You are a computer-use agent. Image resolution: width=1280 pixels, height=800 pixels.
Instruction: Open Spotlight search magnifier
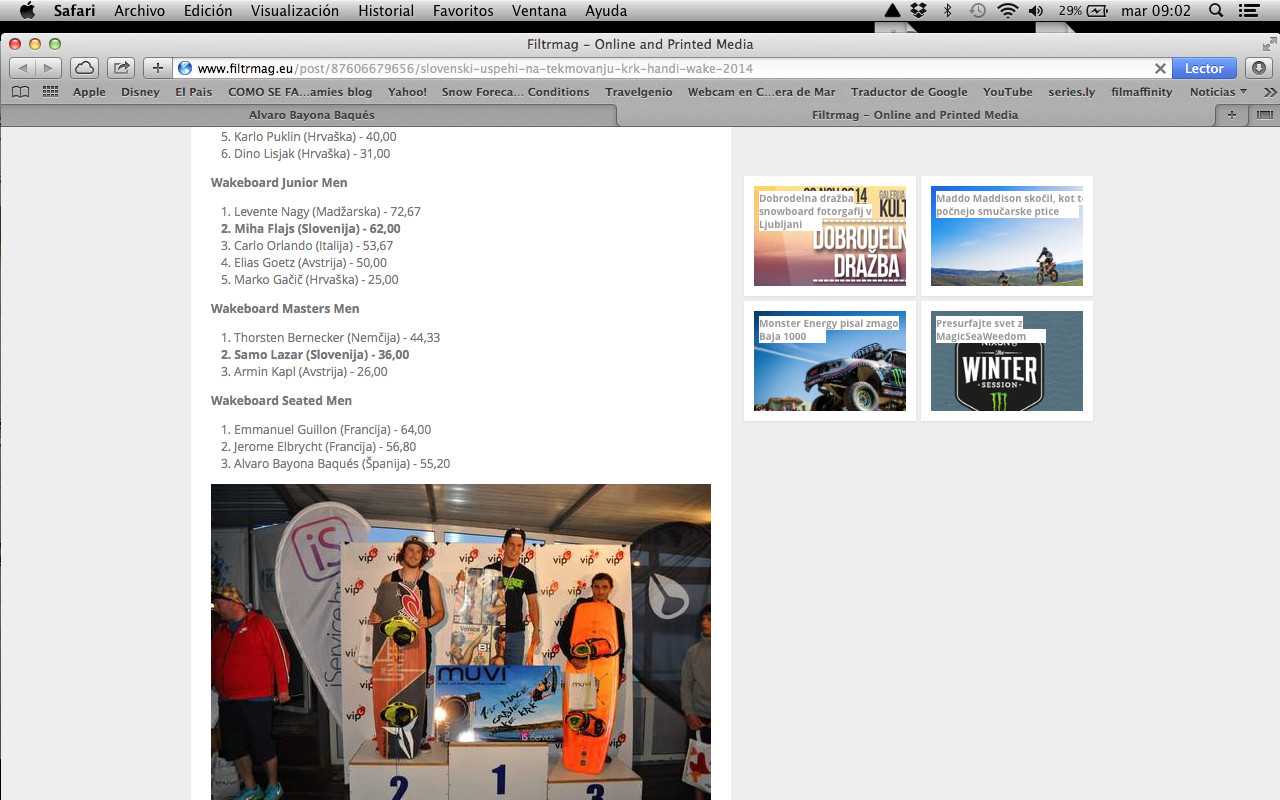click(1216, 11)
